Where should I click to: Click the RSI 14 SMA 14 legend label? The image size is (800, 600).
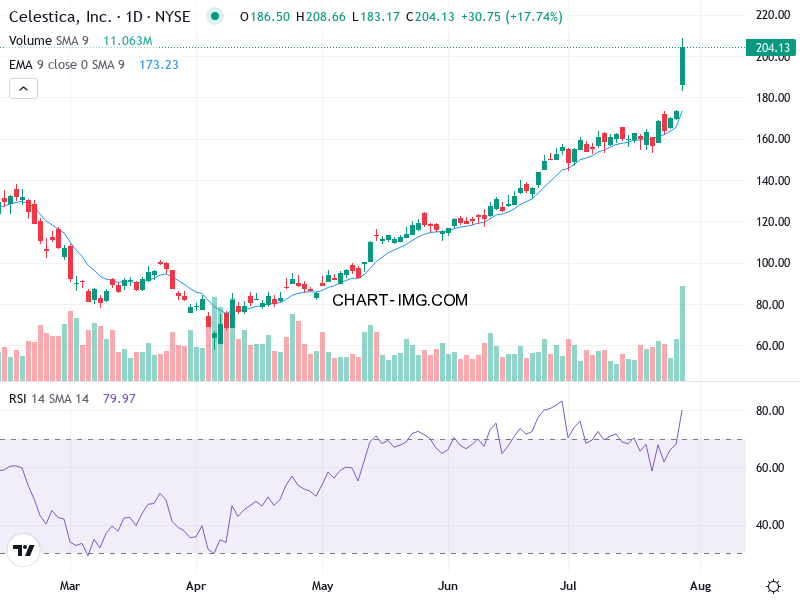pos(49,398)
